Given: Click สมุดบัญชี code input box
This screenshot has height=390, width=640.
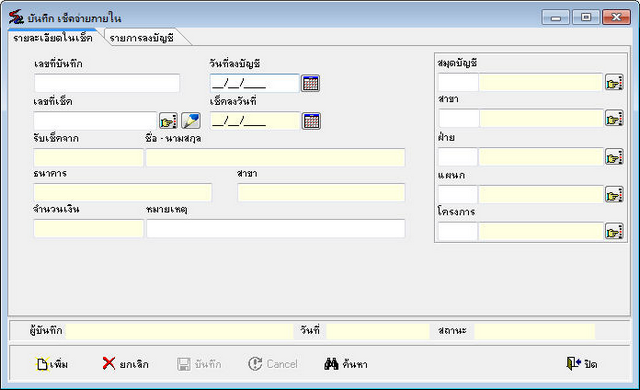Looking at the screenshot, I should click(458, 83).
